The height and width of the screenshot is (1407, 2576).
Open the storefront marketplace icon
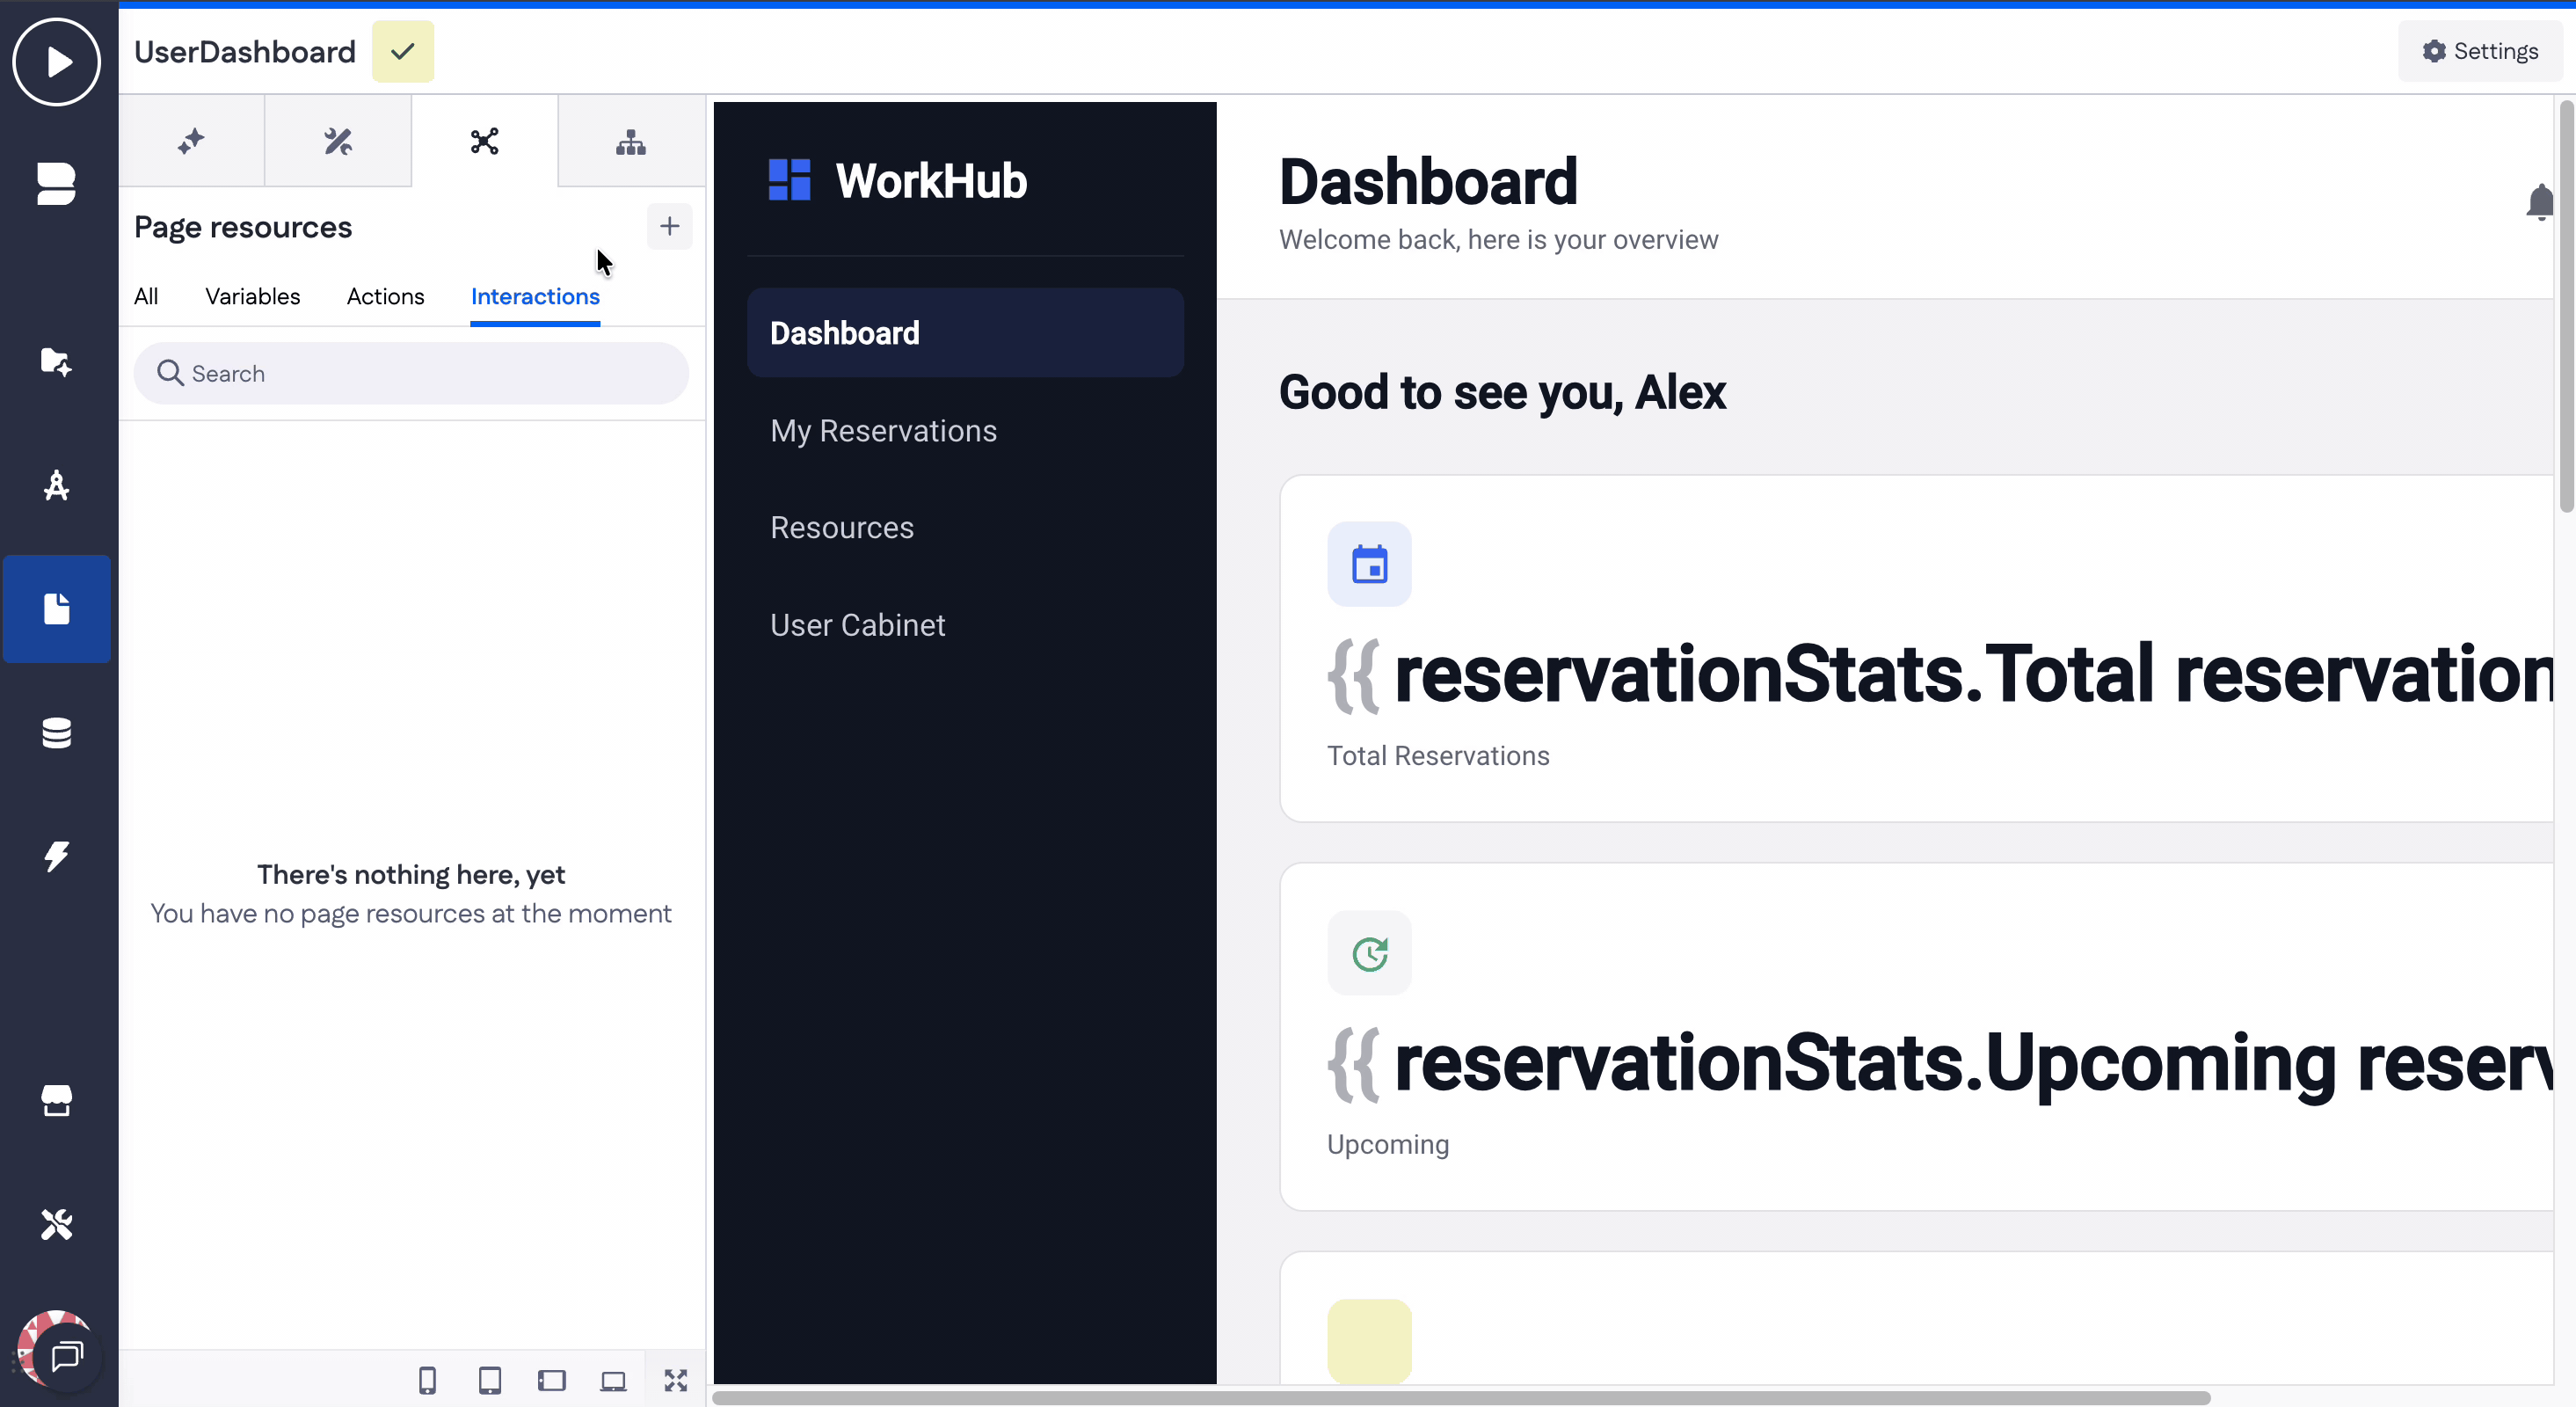pos(57,1100)
